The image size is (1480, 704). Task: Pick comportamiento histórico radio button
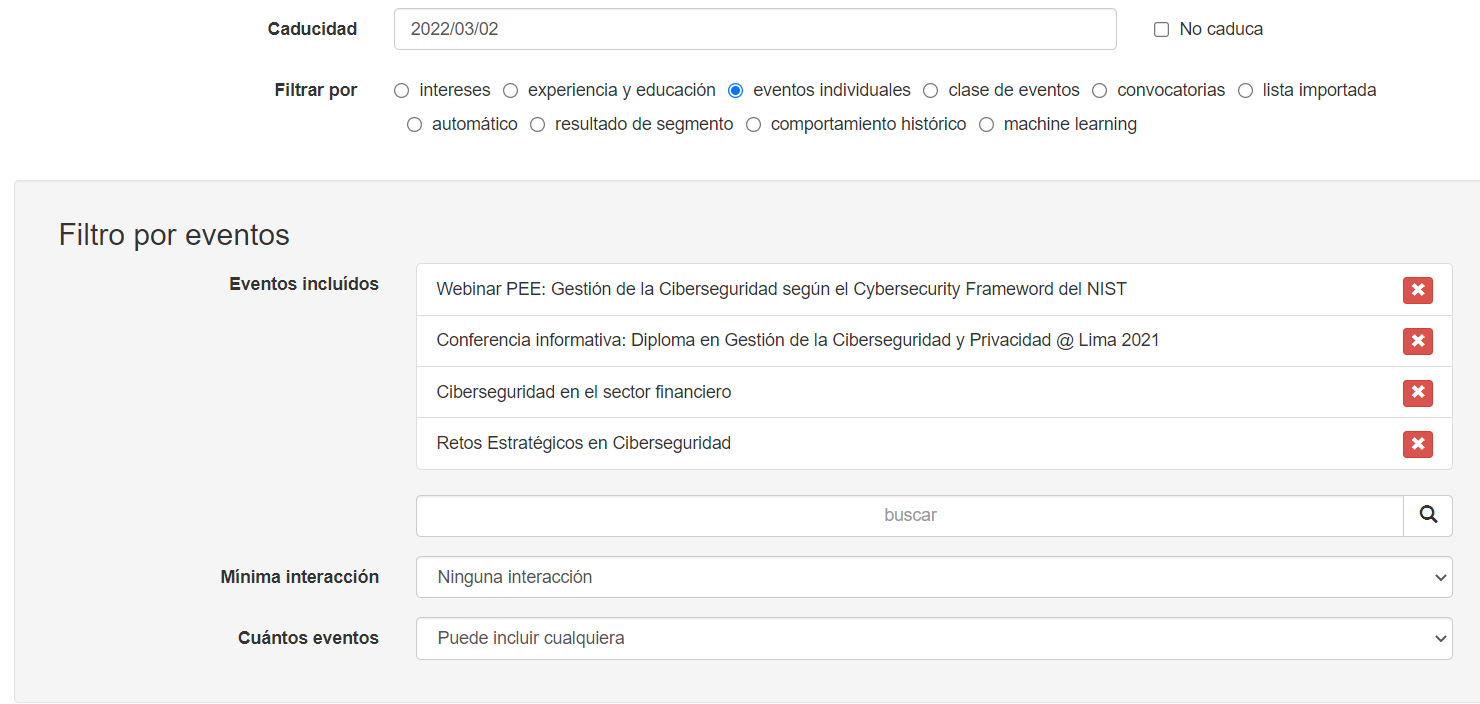753,125
